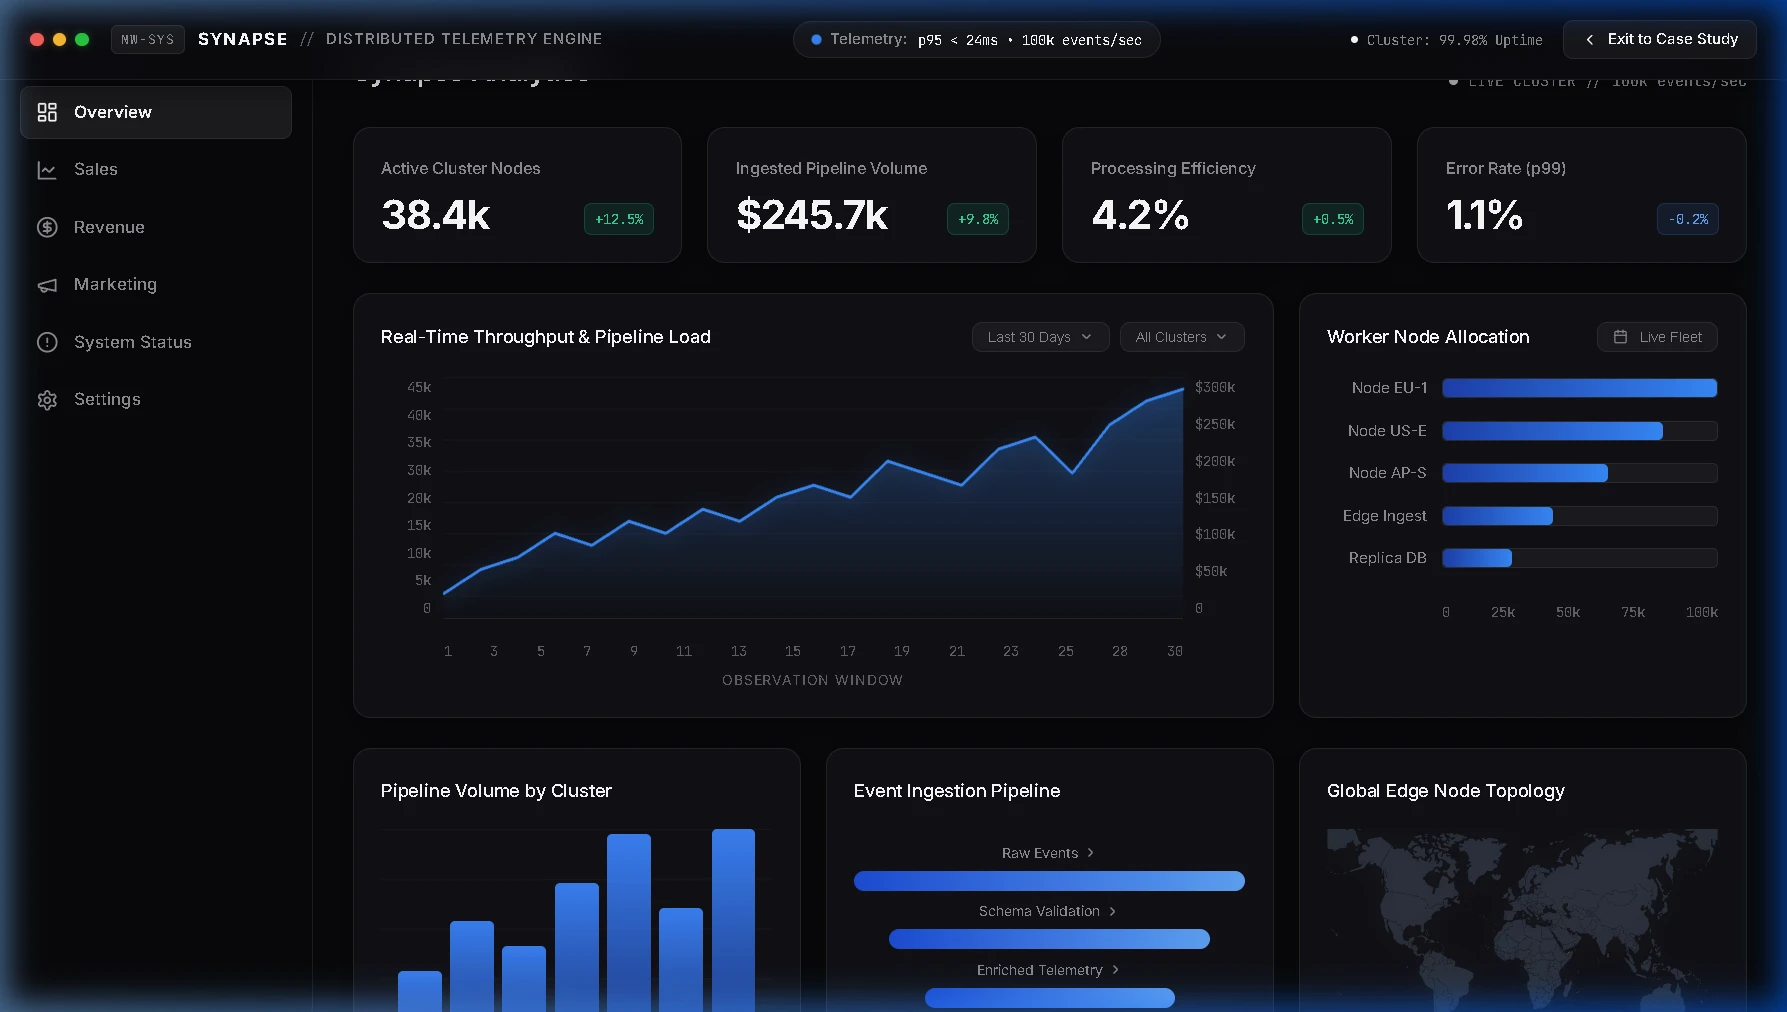
Task: Click the $245.7k pipeline volume value
Action: point(812,215)
